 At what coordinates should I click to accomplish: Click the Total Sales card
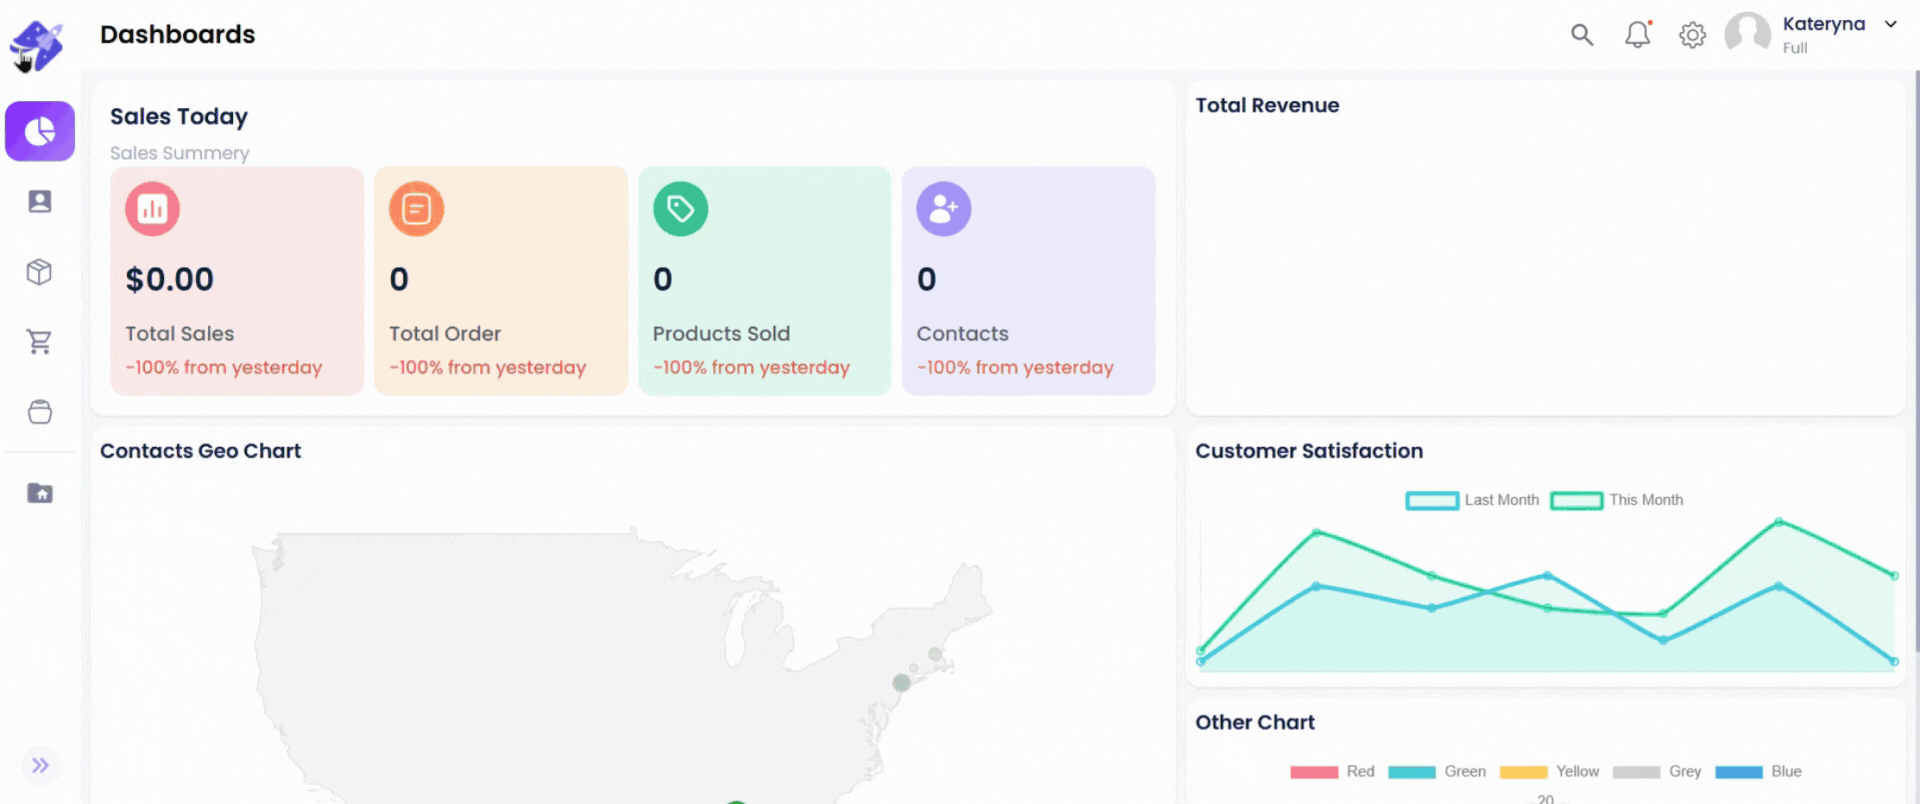[x=237, y=281]
